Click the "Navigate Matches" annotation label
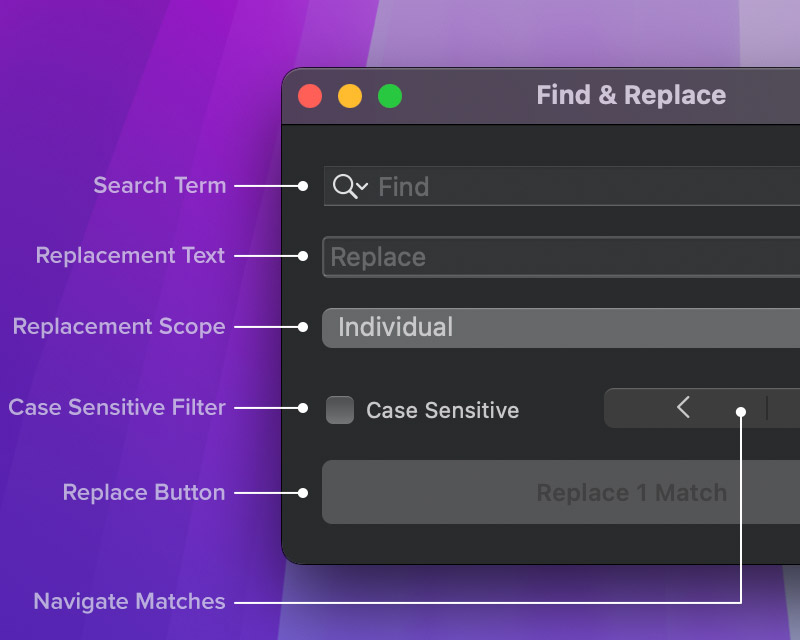Image resolution: width=800 pixels, height=640 pixels. coord(130,601)
